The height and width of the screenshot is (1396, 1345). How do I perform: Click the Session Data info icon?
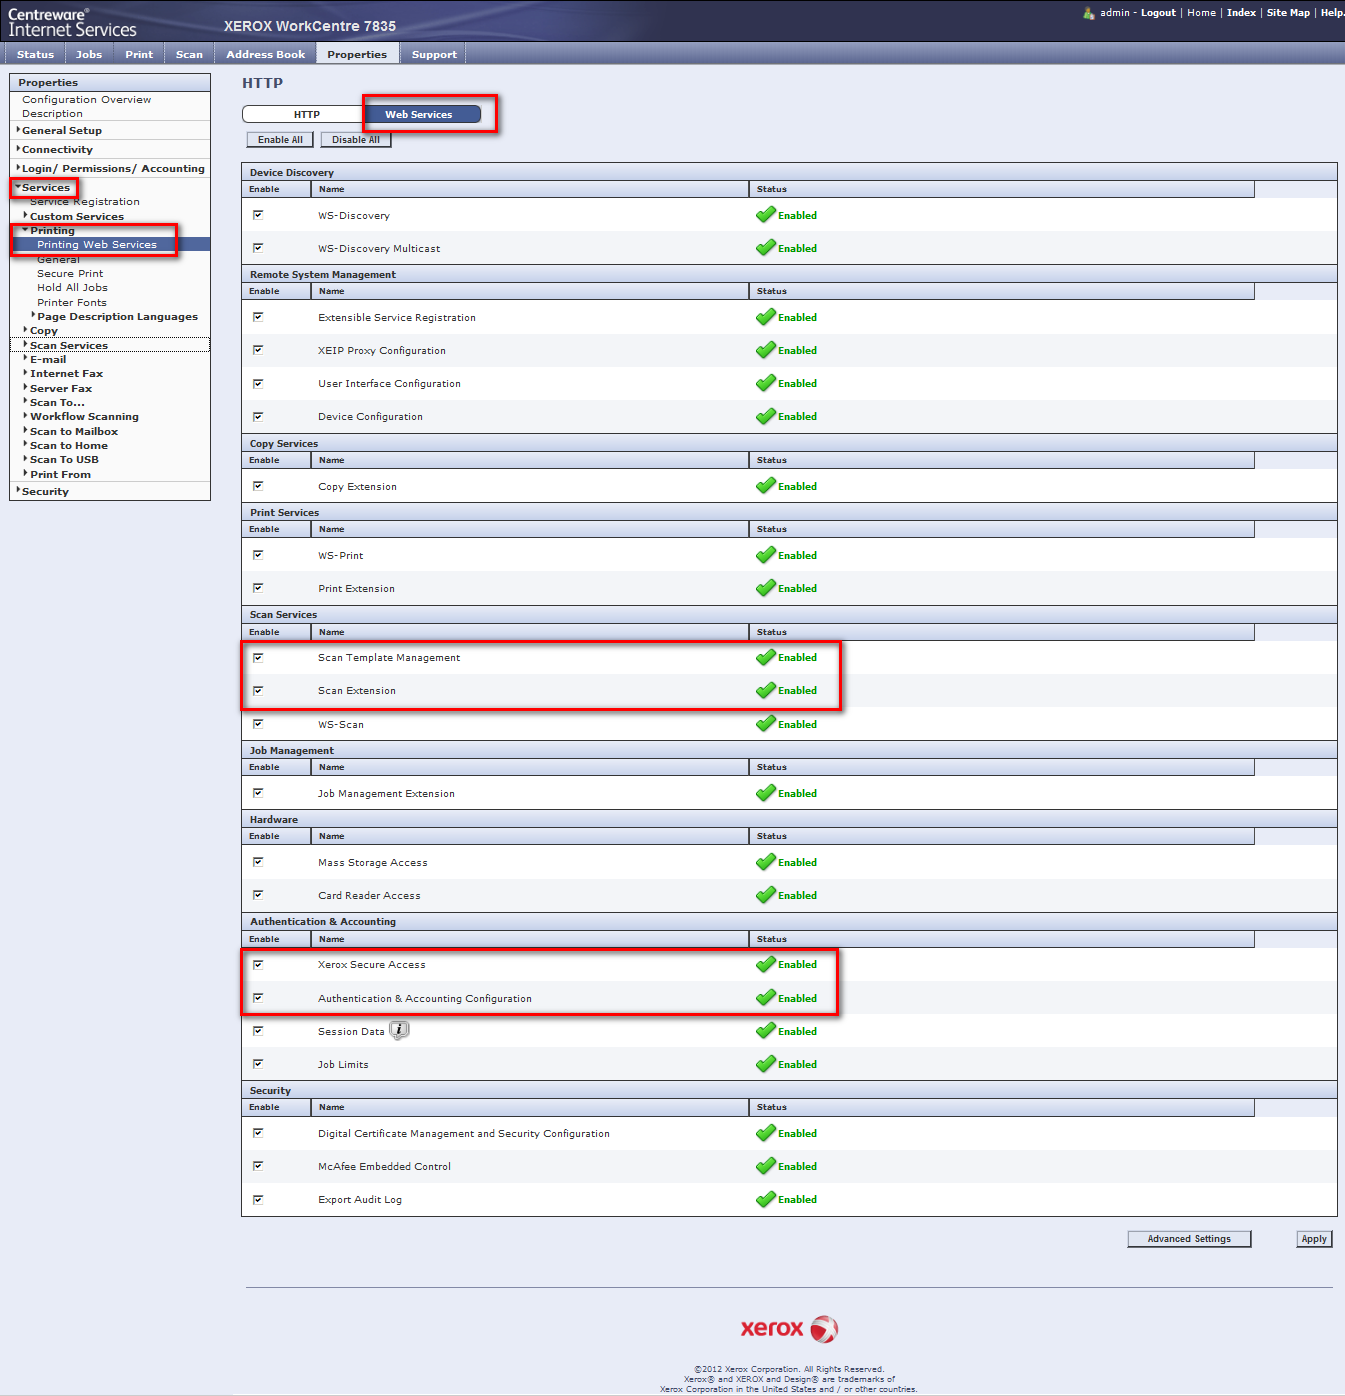click(399, 1030)
